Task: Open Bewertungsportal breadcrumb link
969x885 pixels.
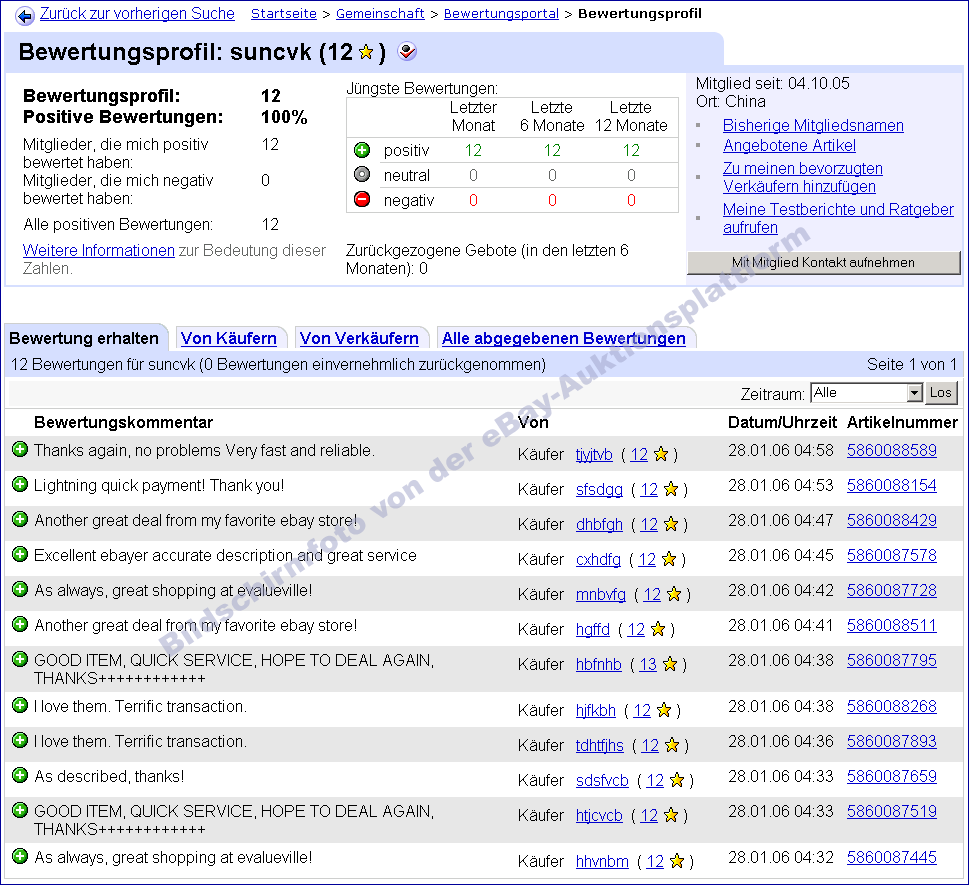Action: [x=501, y=14]
